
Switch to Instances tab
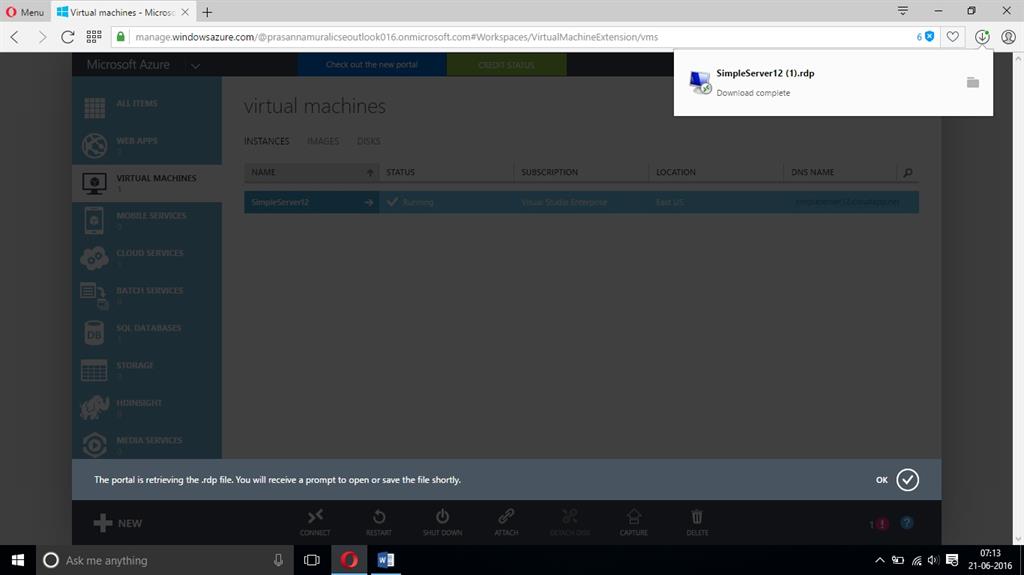[266, 141]
